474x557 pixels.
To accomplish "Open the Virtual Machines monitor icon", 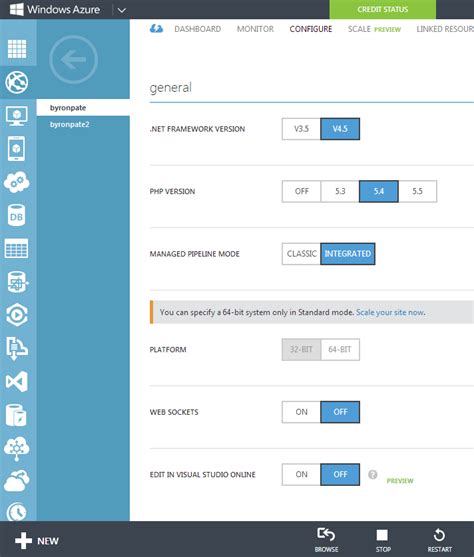I will 17,116.
